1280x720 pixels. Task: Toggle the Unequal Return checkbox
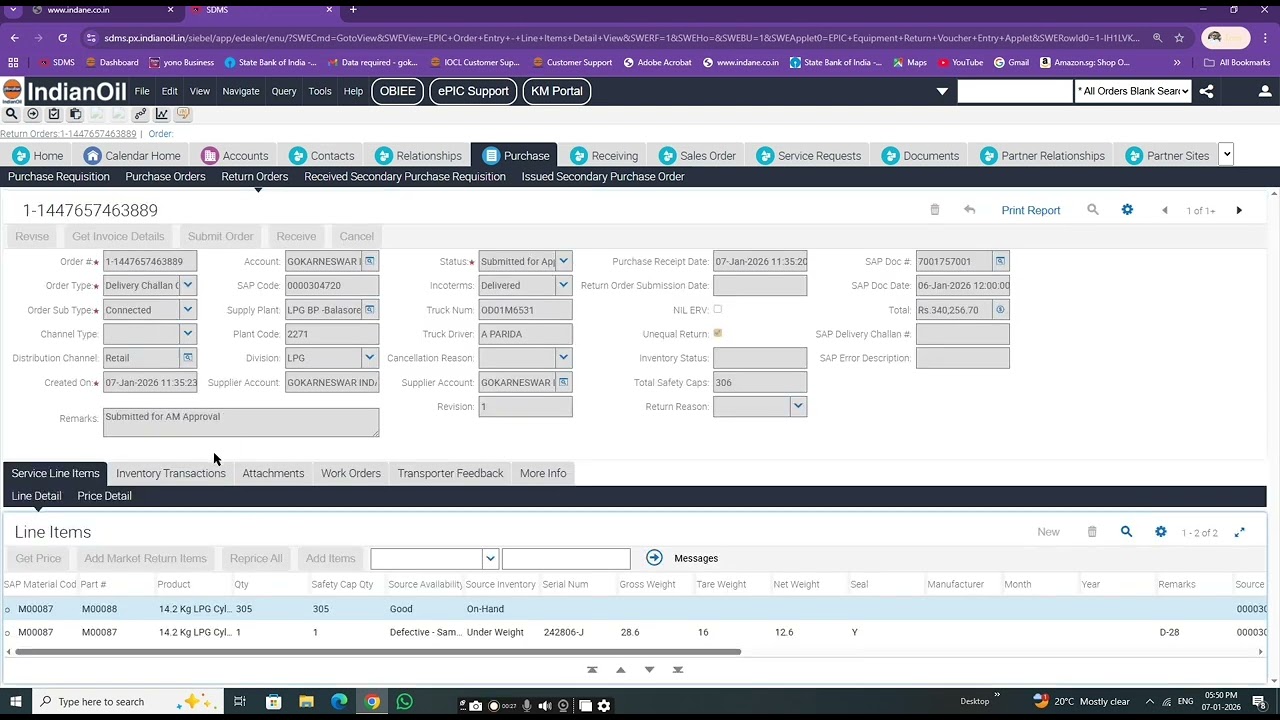(x=718, y=334)
